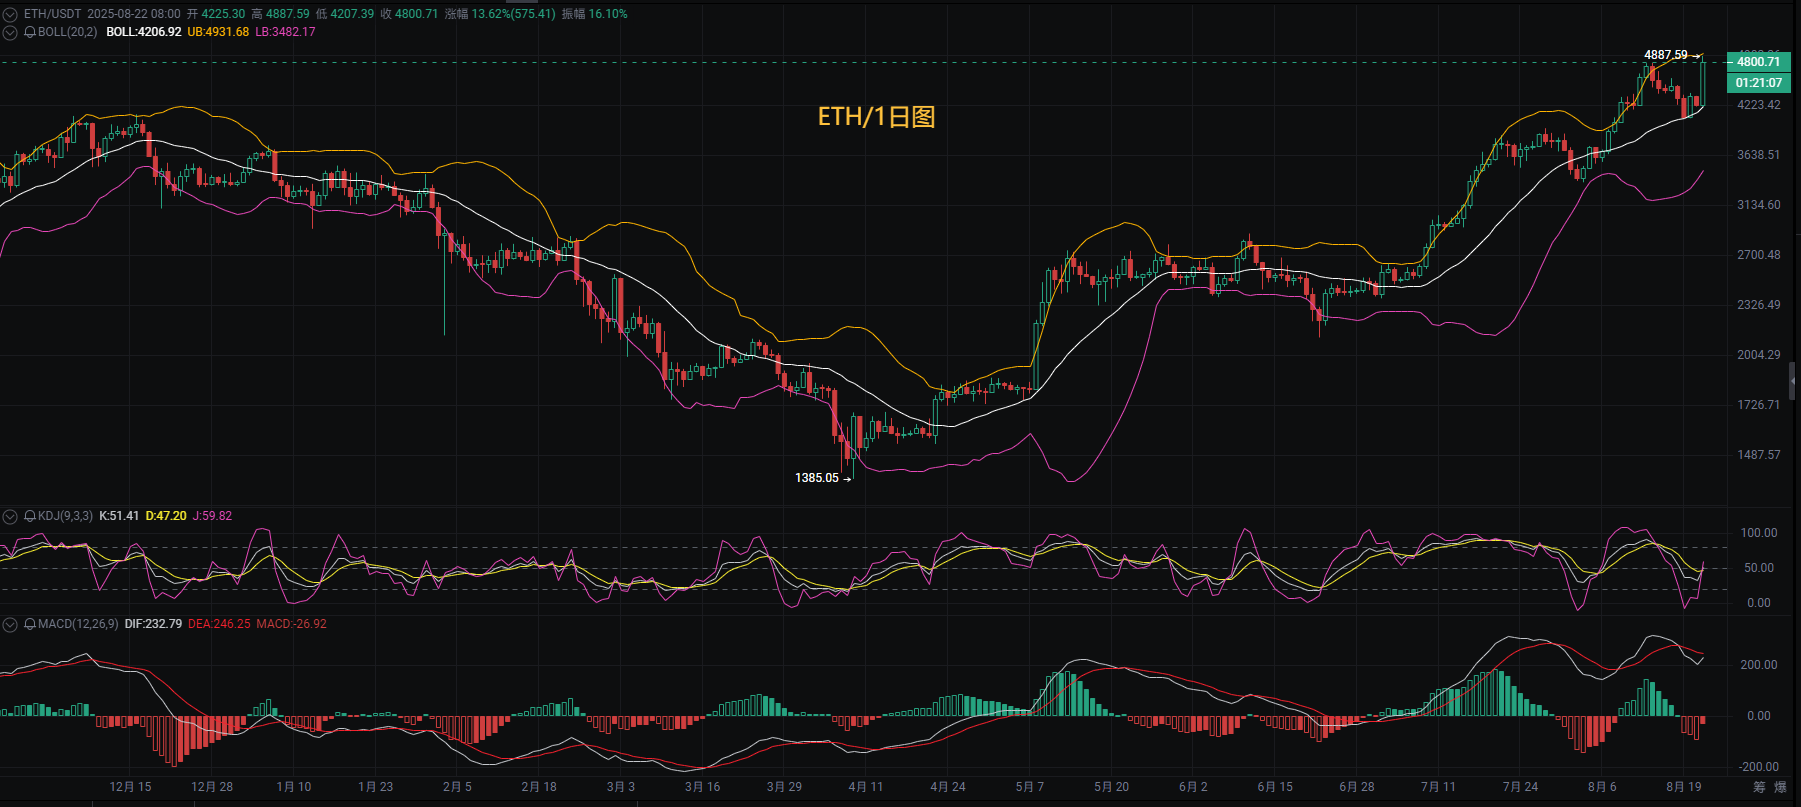Image resolution: width=1801 pixels, height=807 pixels.
Task: Click the 5月 7 date label
Action: coord(1029,787)
